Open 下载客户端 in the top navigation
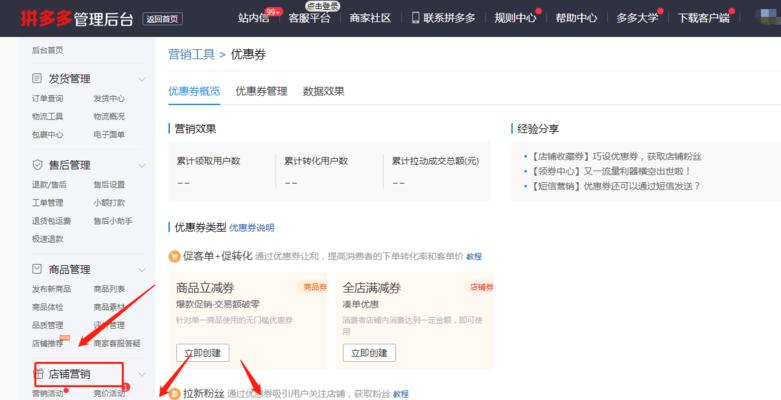The height and width of the screenshot is (400, 781). click(704, 18)
